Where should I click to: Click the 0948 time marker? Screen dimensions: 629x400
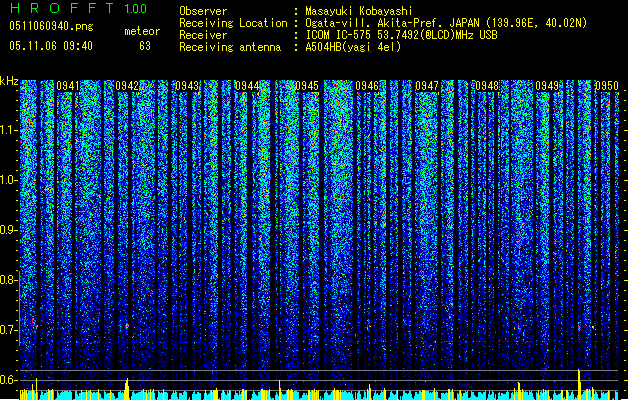click(x=487, y=86)
